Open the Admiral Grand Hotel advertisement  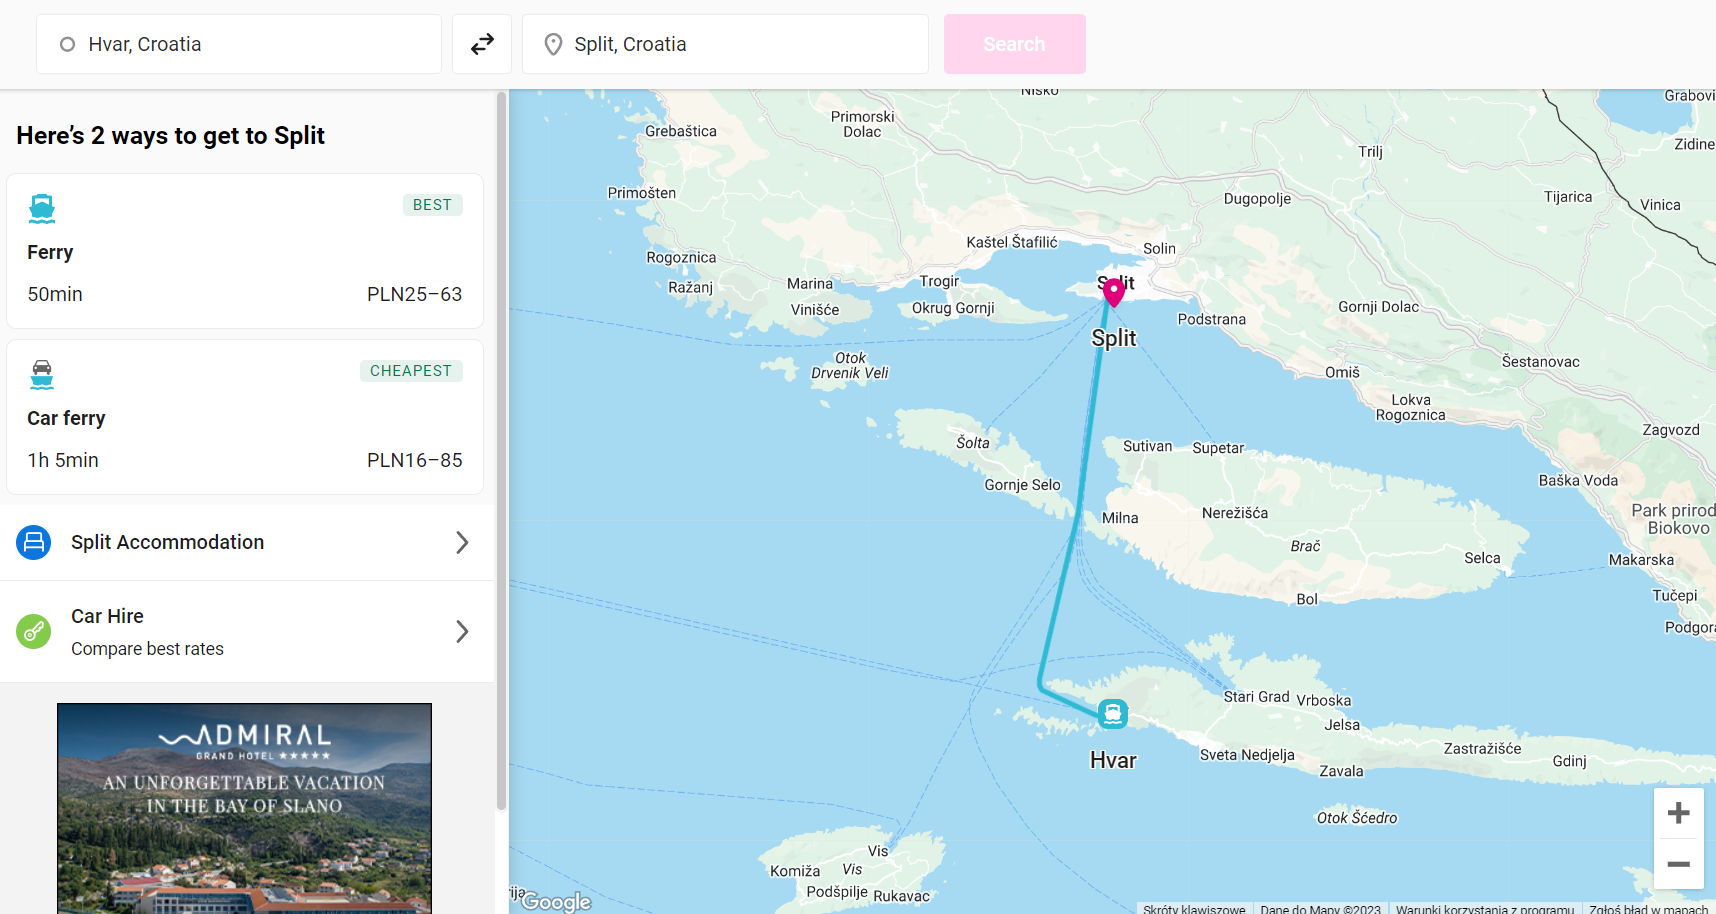pyautogui.click(x=244, y=808)
